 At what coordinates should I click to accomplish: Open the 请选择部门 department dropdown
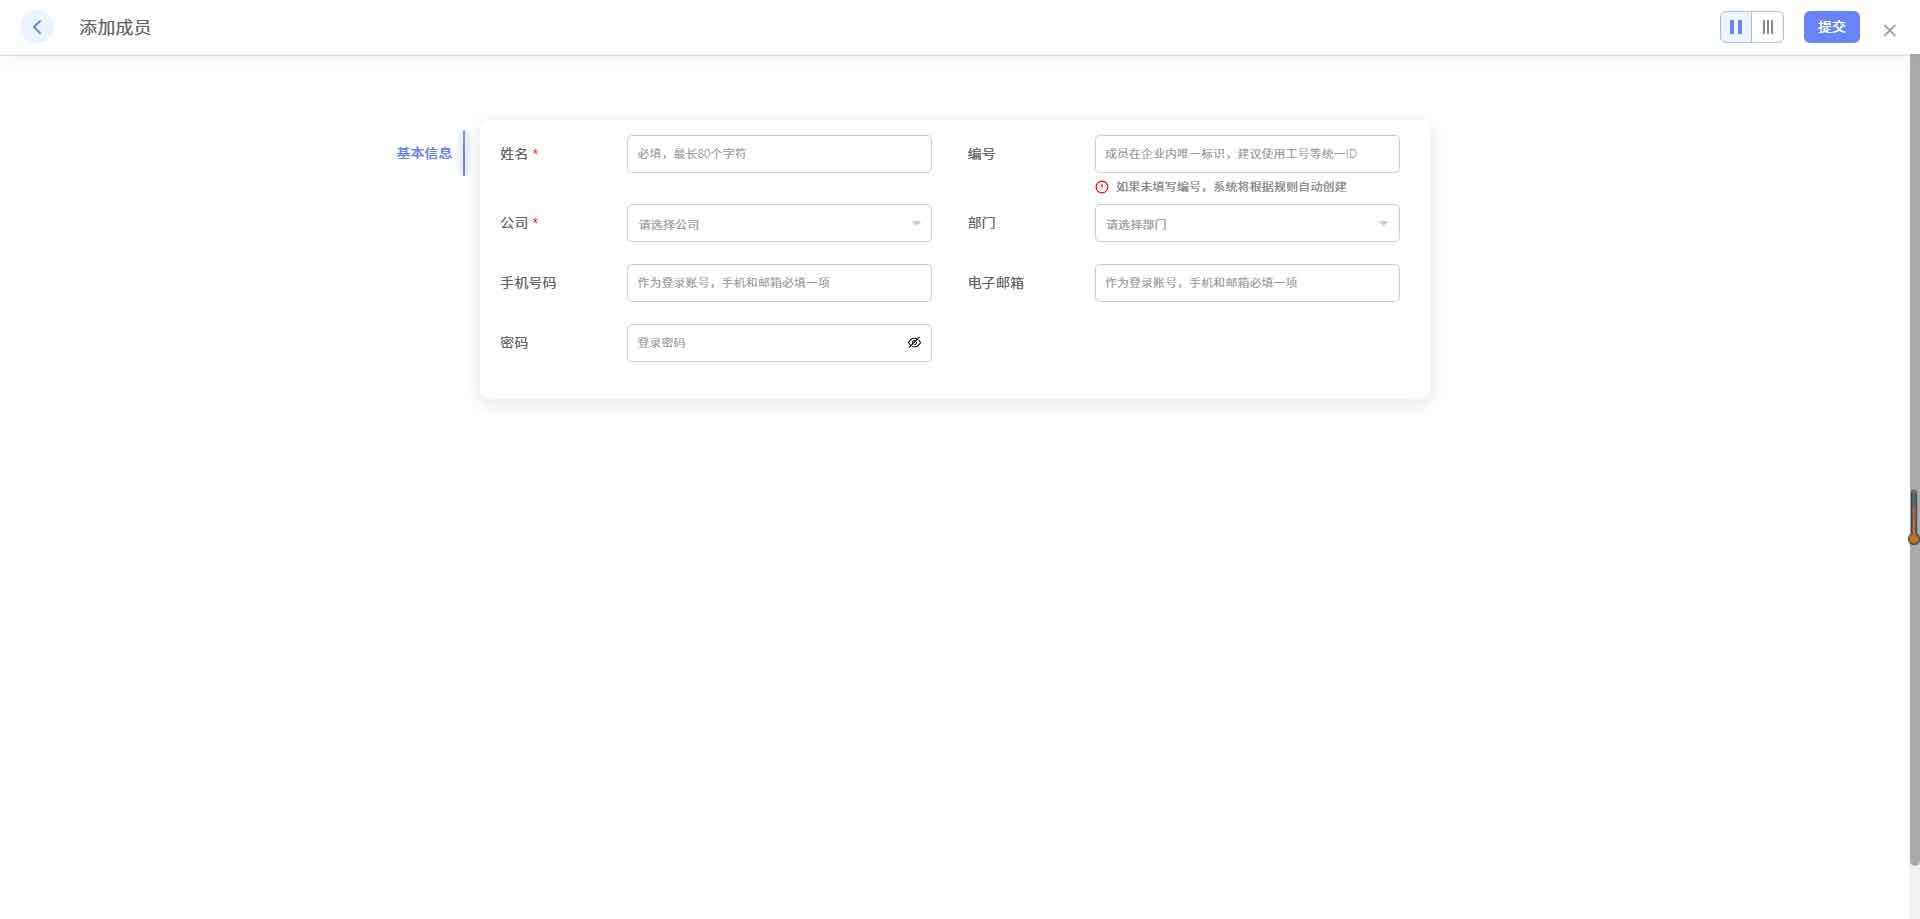[x=1247, y=223]
